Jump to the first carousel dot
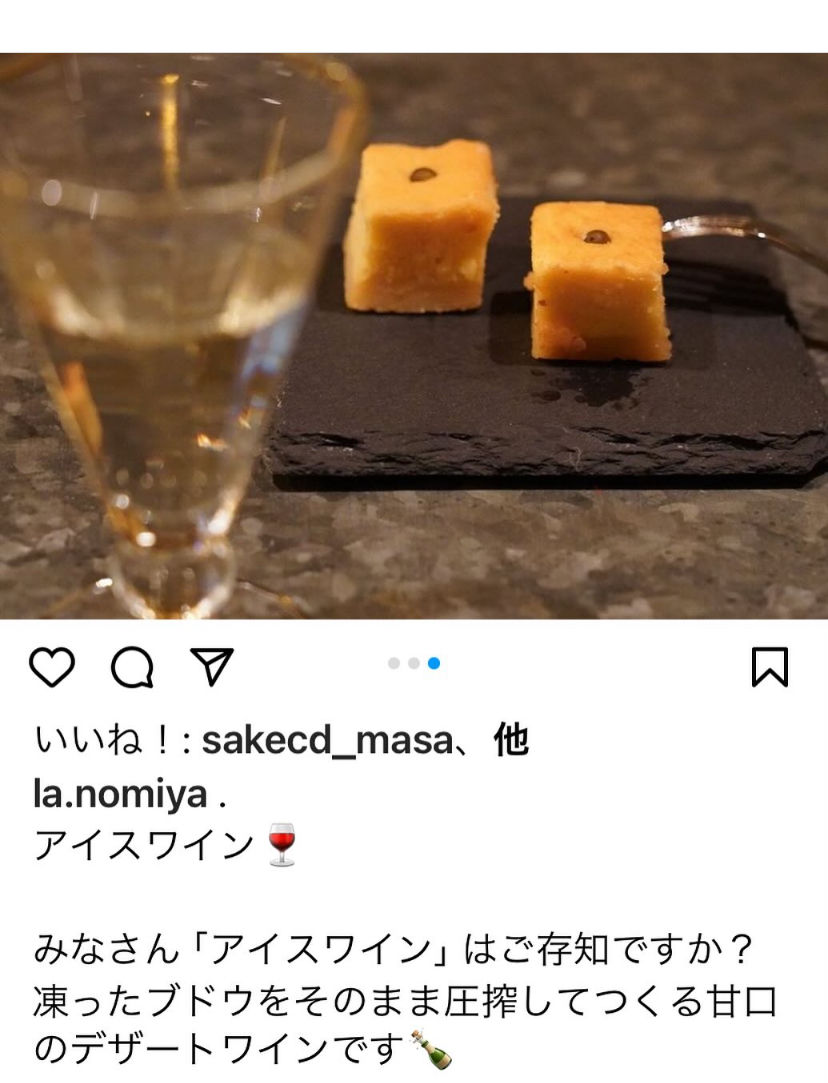 394,663
